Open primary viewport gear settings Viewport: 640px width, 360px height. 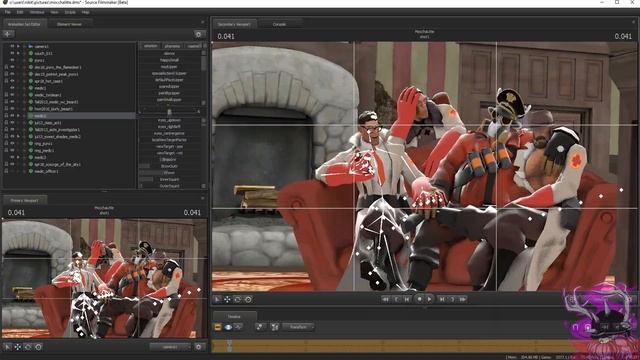199,347
